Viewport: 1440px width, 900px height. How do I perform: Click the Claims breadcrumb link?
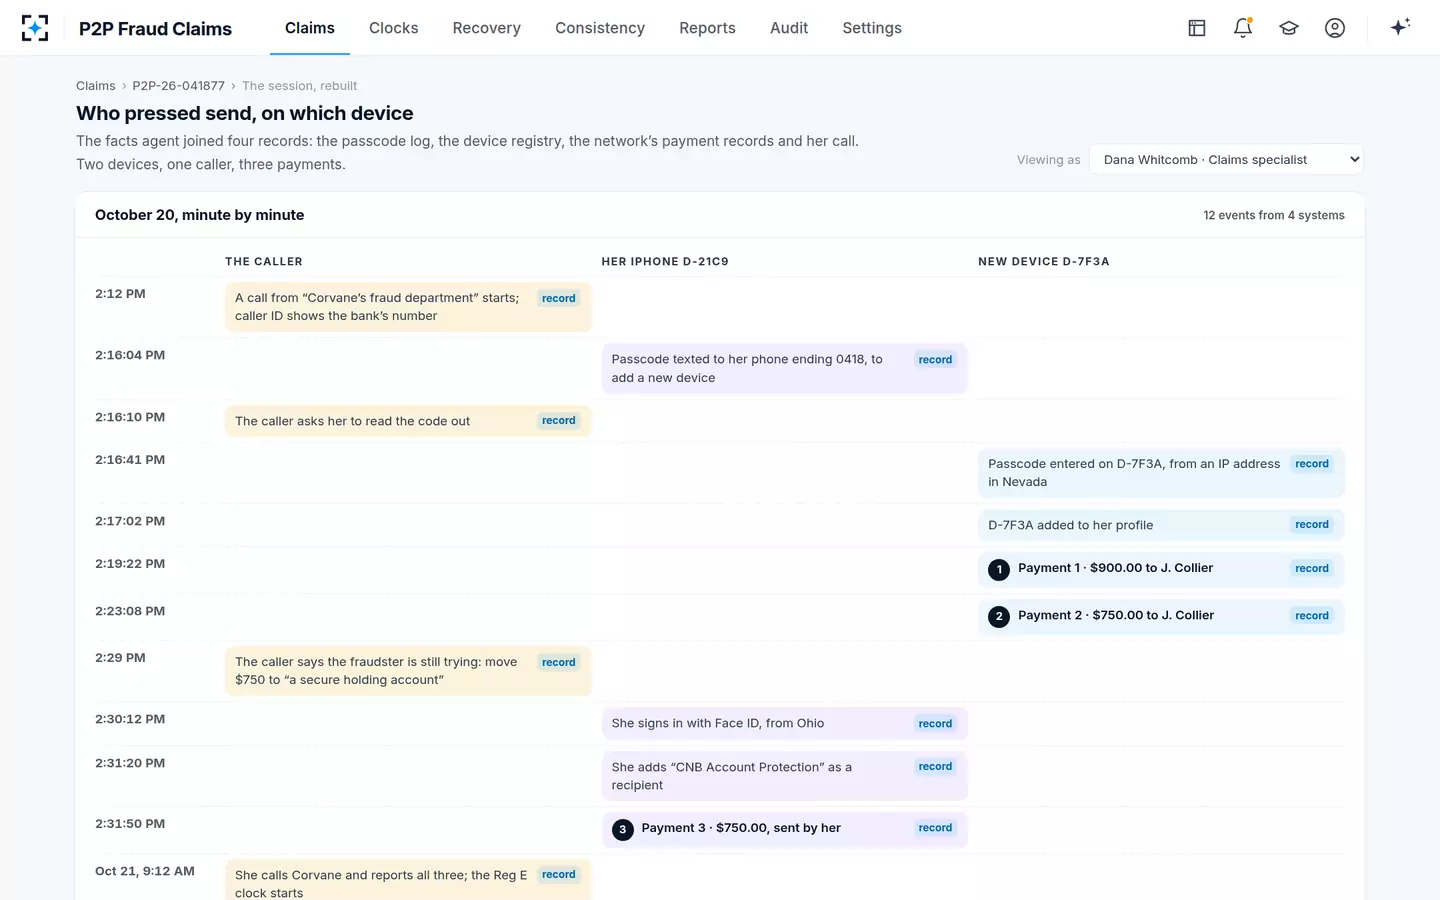[x=96, y=86]
